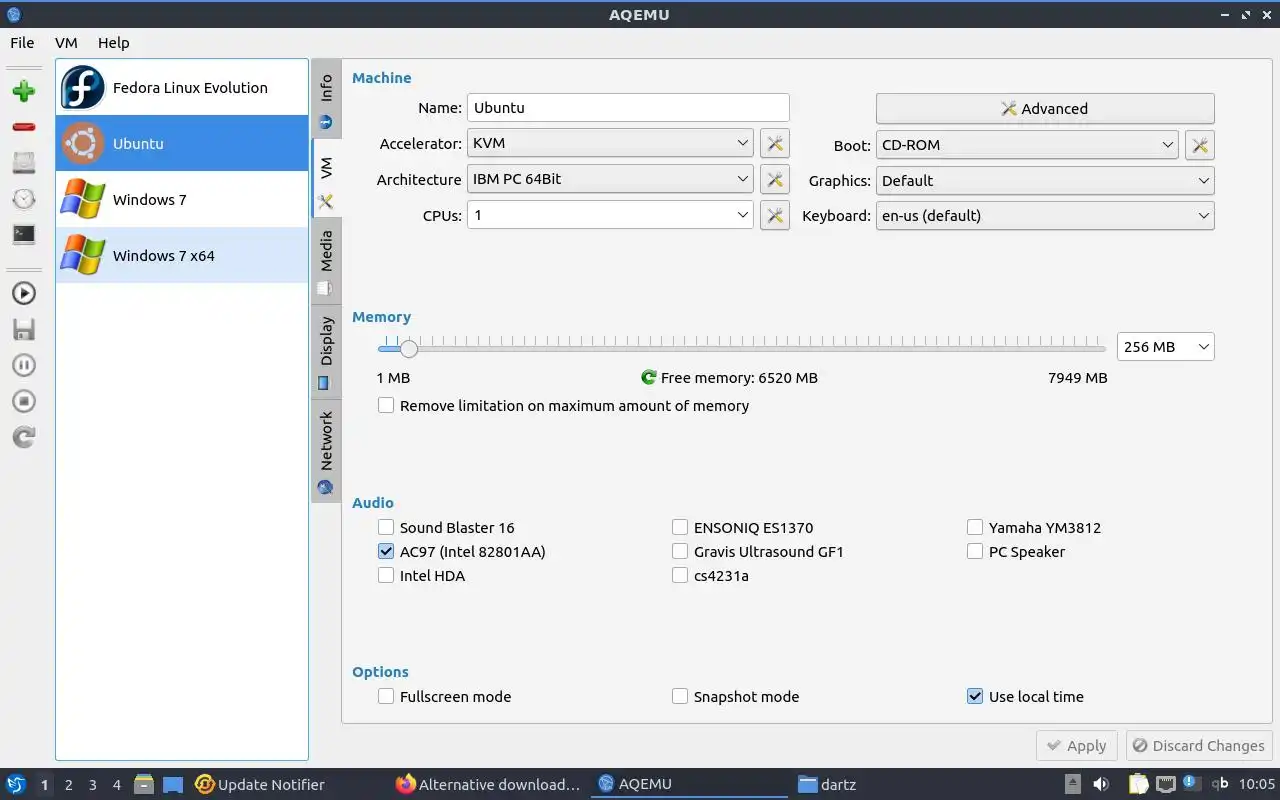Open the terminal console toolbar icon
The width and height of the screenshot is (1280, 800).
(x=24, y=235)
